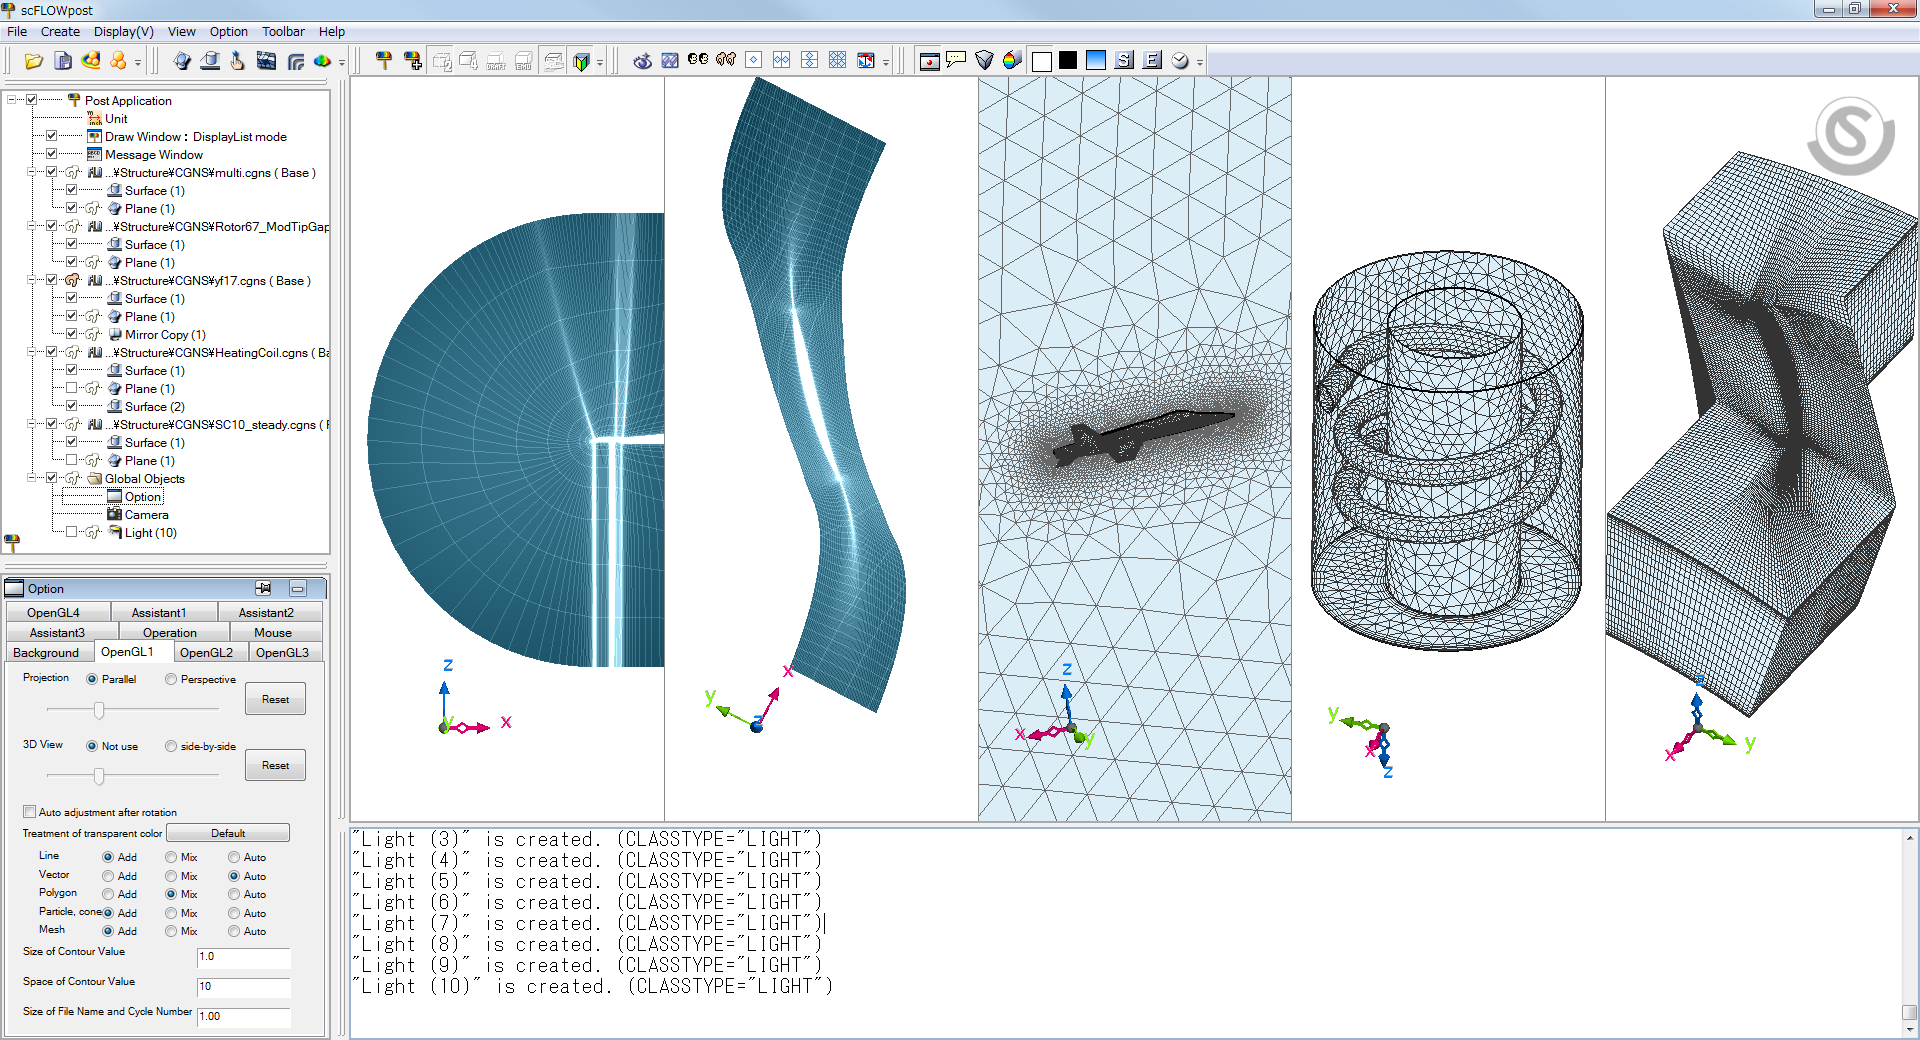Select side-by-side 3D View option
This screenshot has height=1040, width=1920.
point(171,746)
